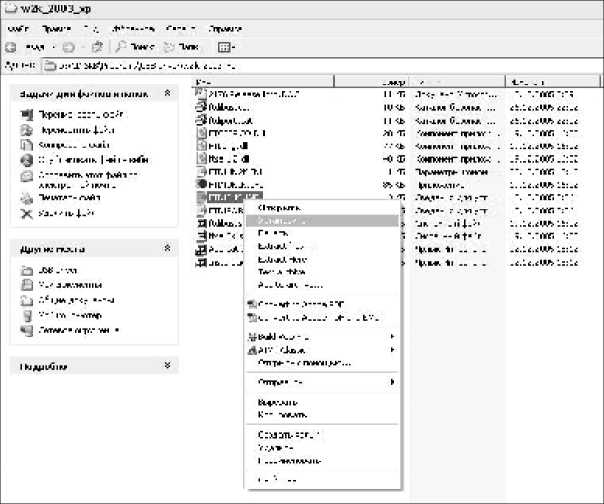Collapse the Другие места panel

click(168, 247)
